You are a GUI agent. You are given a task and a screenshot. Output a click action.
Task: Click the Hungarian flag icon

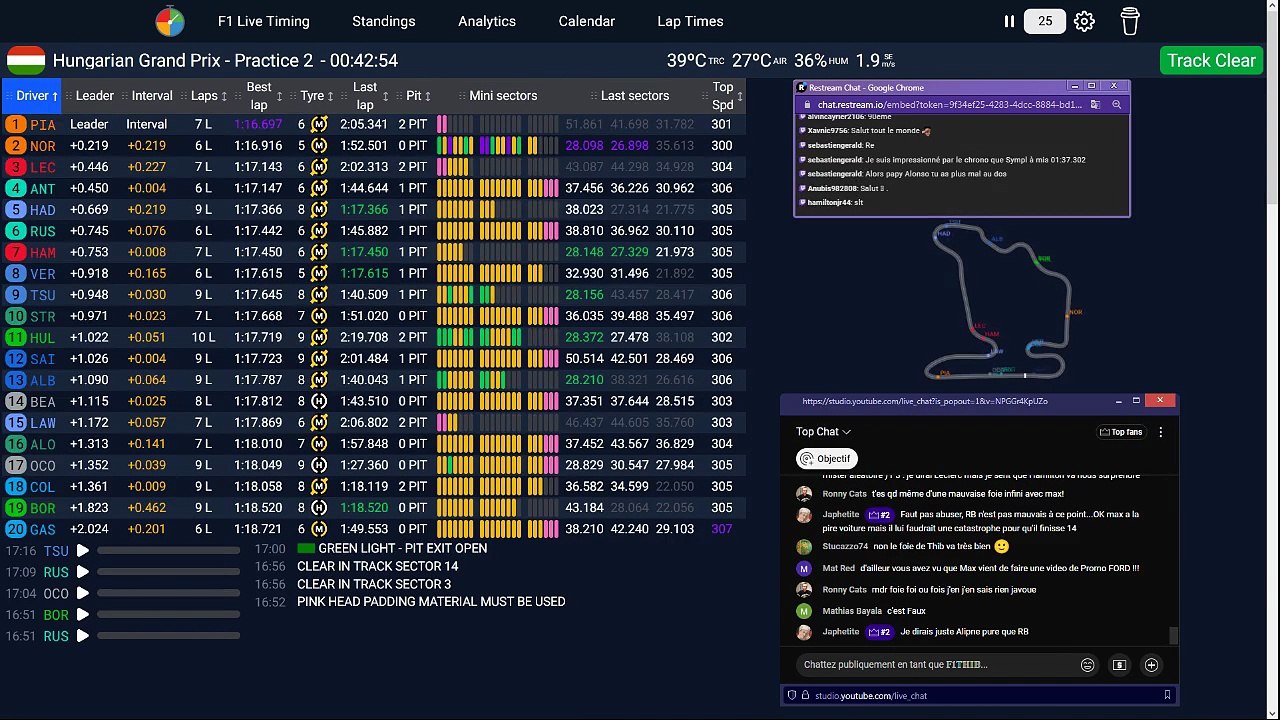[x=26, y=60]
